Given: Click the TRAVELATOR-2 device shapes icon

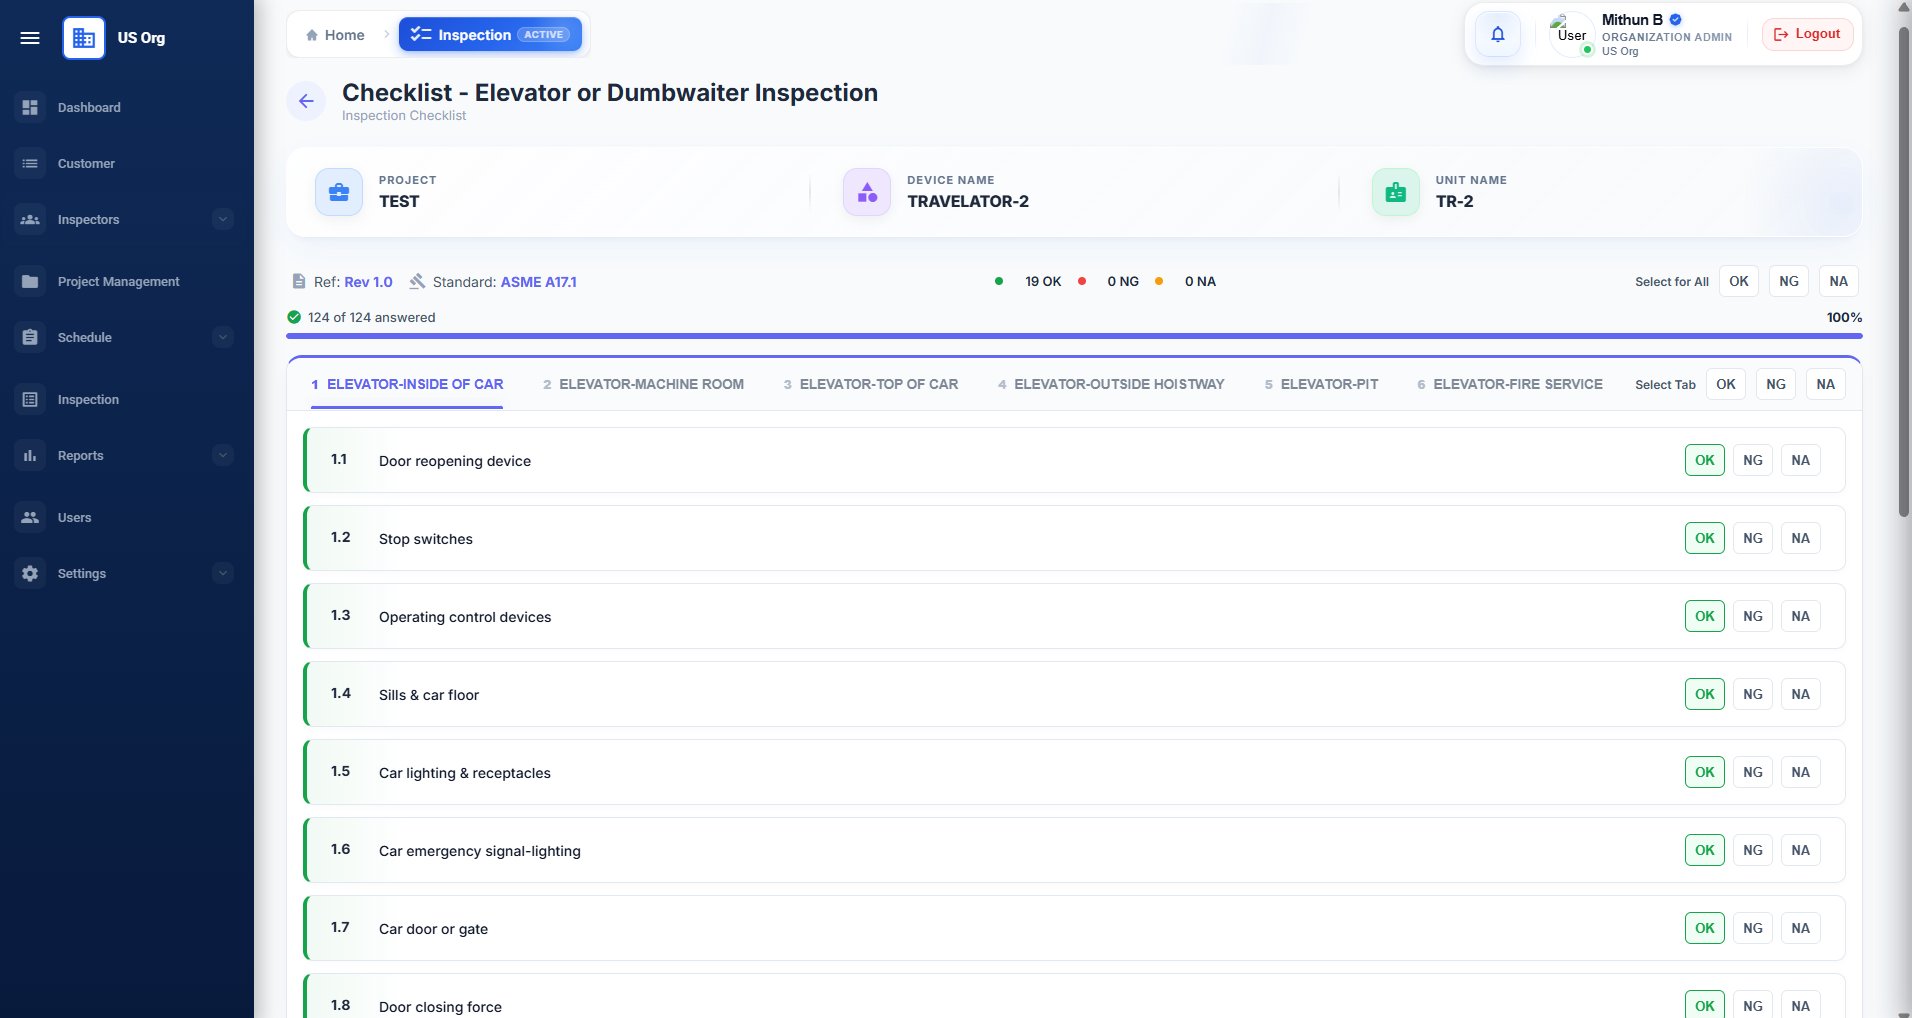Looking at the screenshot, I should [x=867, y=192].
